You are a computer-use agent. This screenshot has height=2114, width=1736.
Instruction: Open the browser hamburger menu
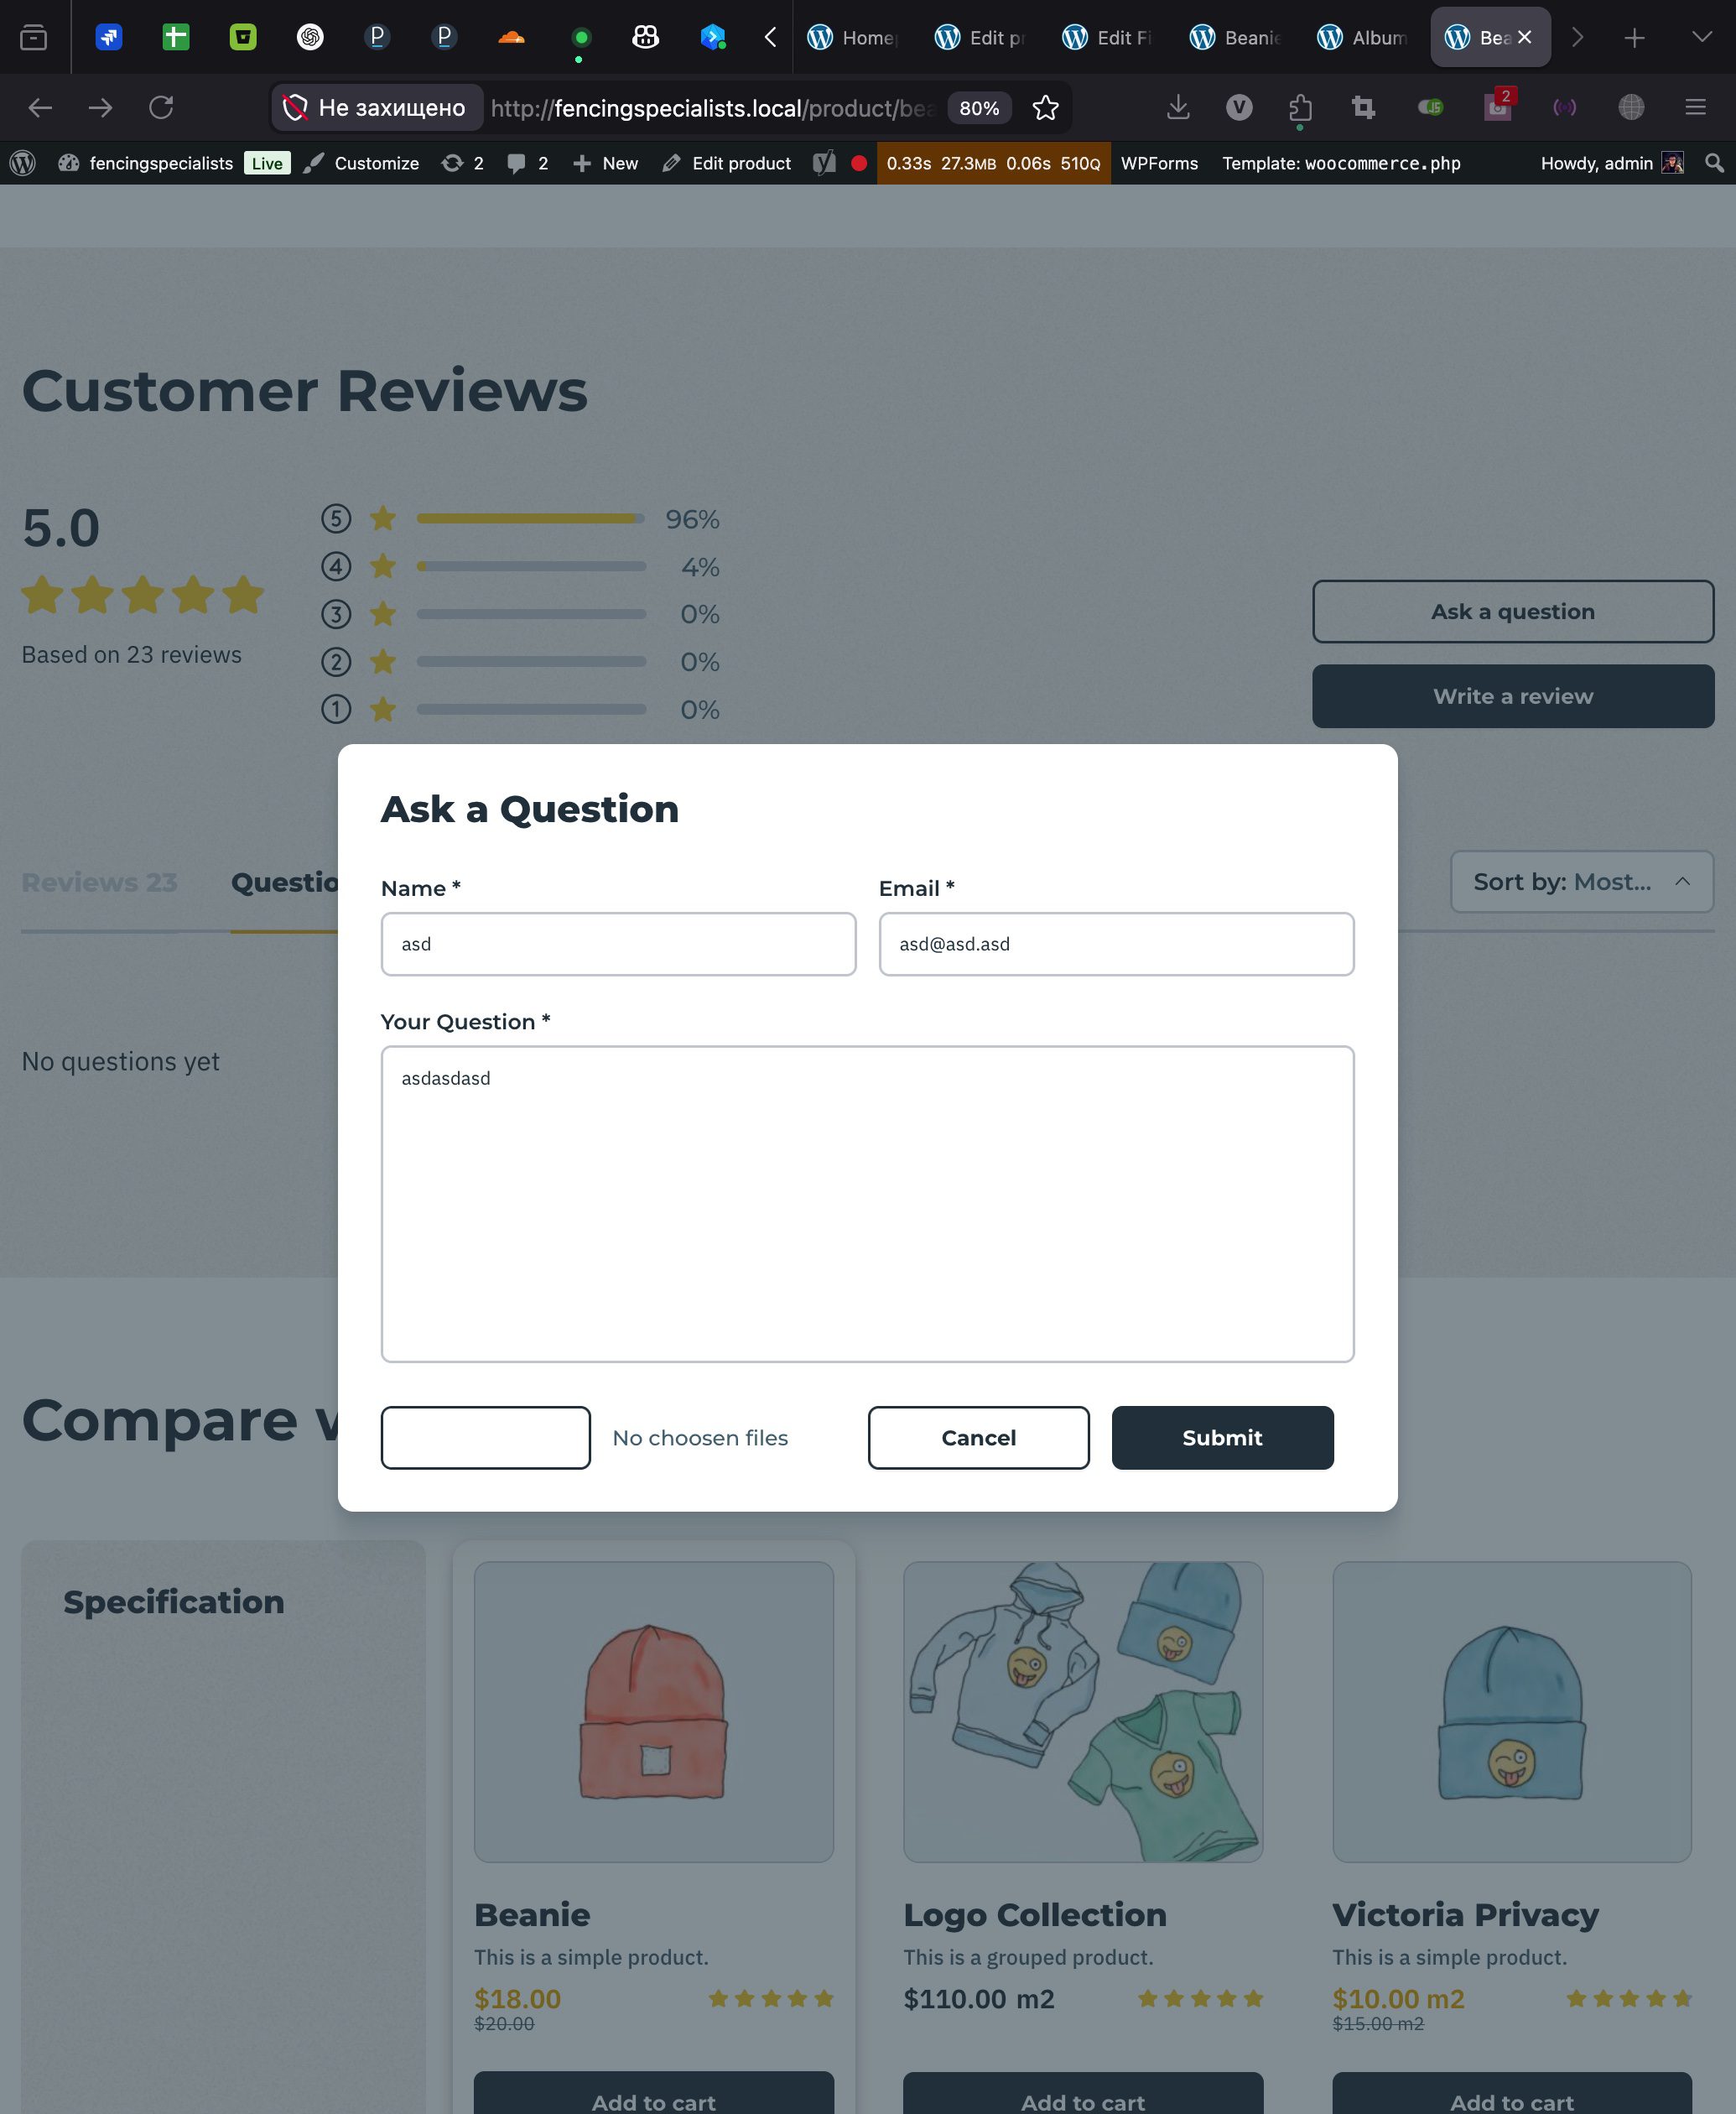[x=1695, y=107]
